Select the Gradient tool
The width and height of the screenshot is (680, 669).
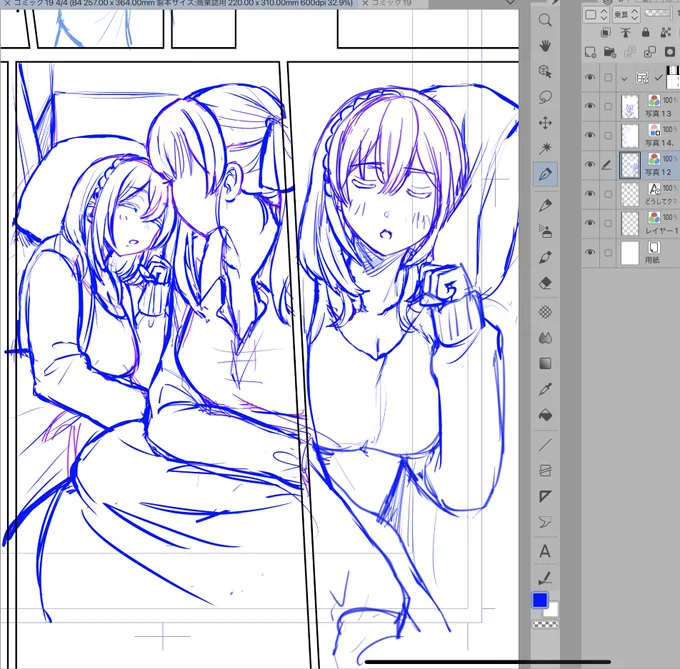pos(545,363)
